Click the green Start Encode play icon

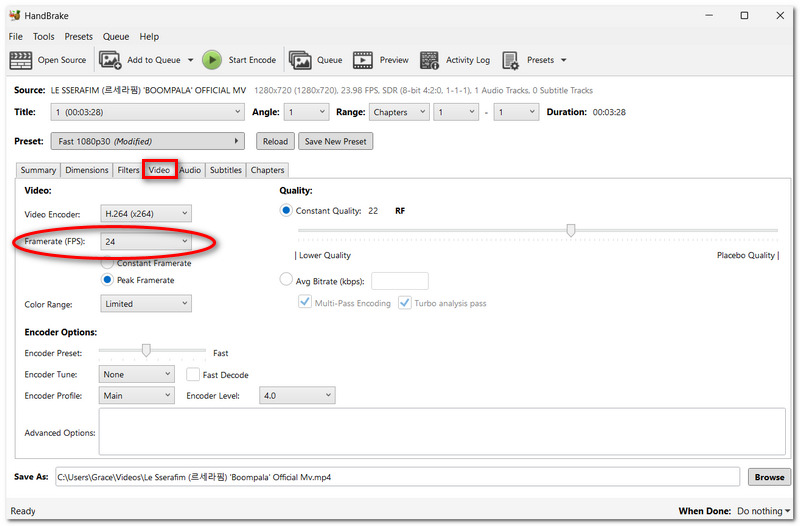point(212,60)
